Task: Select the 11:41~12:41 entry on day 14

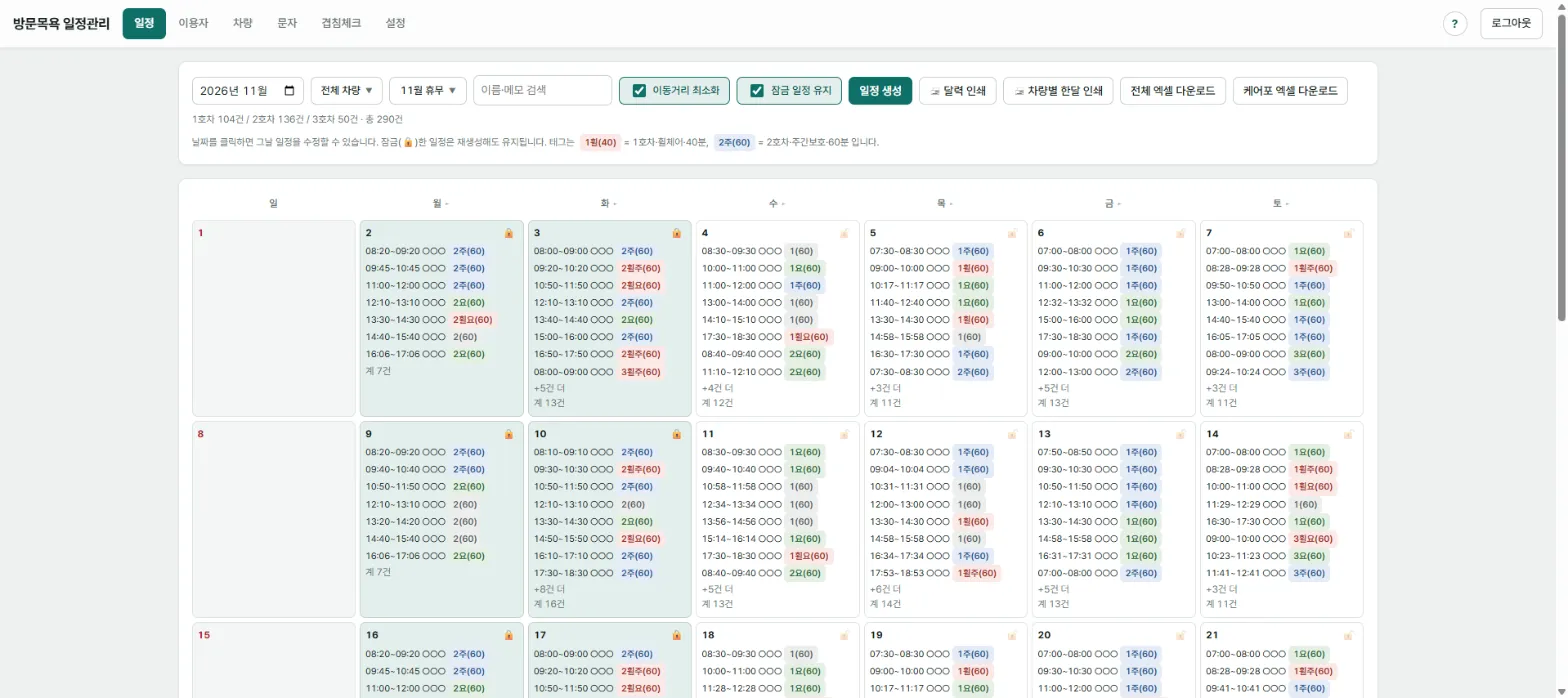Action: (1268, 573)
